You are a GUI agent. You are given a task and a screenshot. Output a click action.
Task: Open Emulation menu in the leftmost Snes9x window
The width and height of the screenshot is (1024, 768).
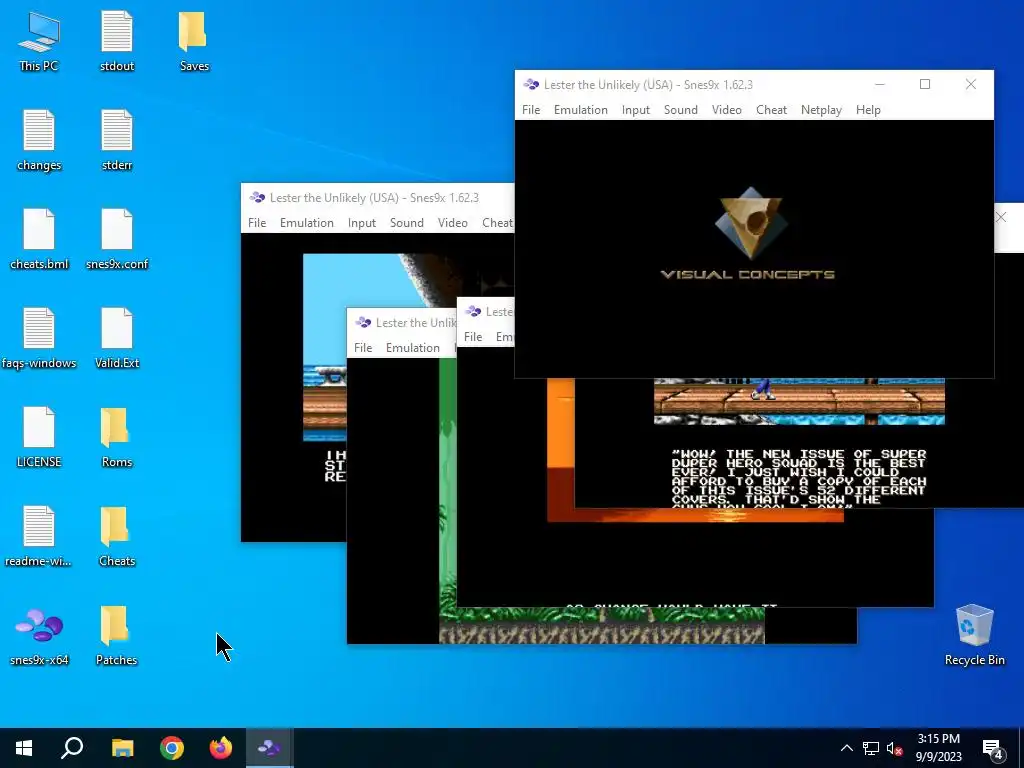point(306,223)
